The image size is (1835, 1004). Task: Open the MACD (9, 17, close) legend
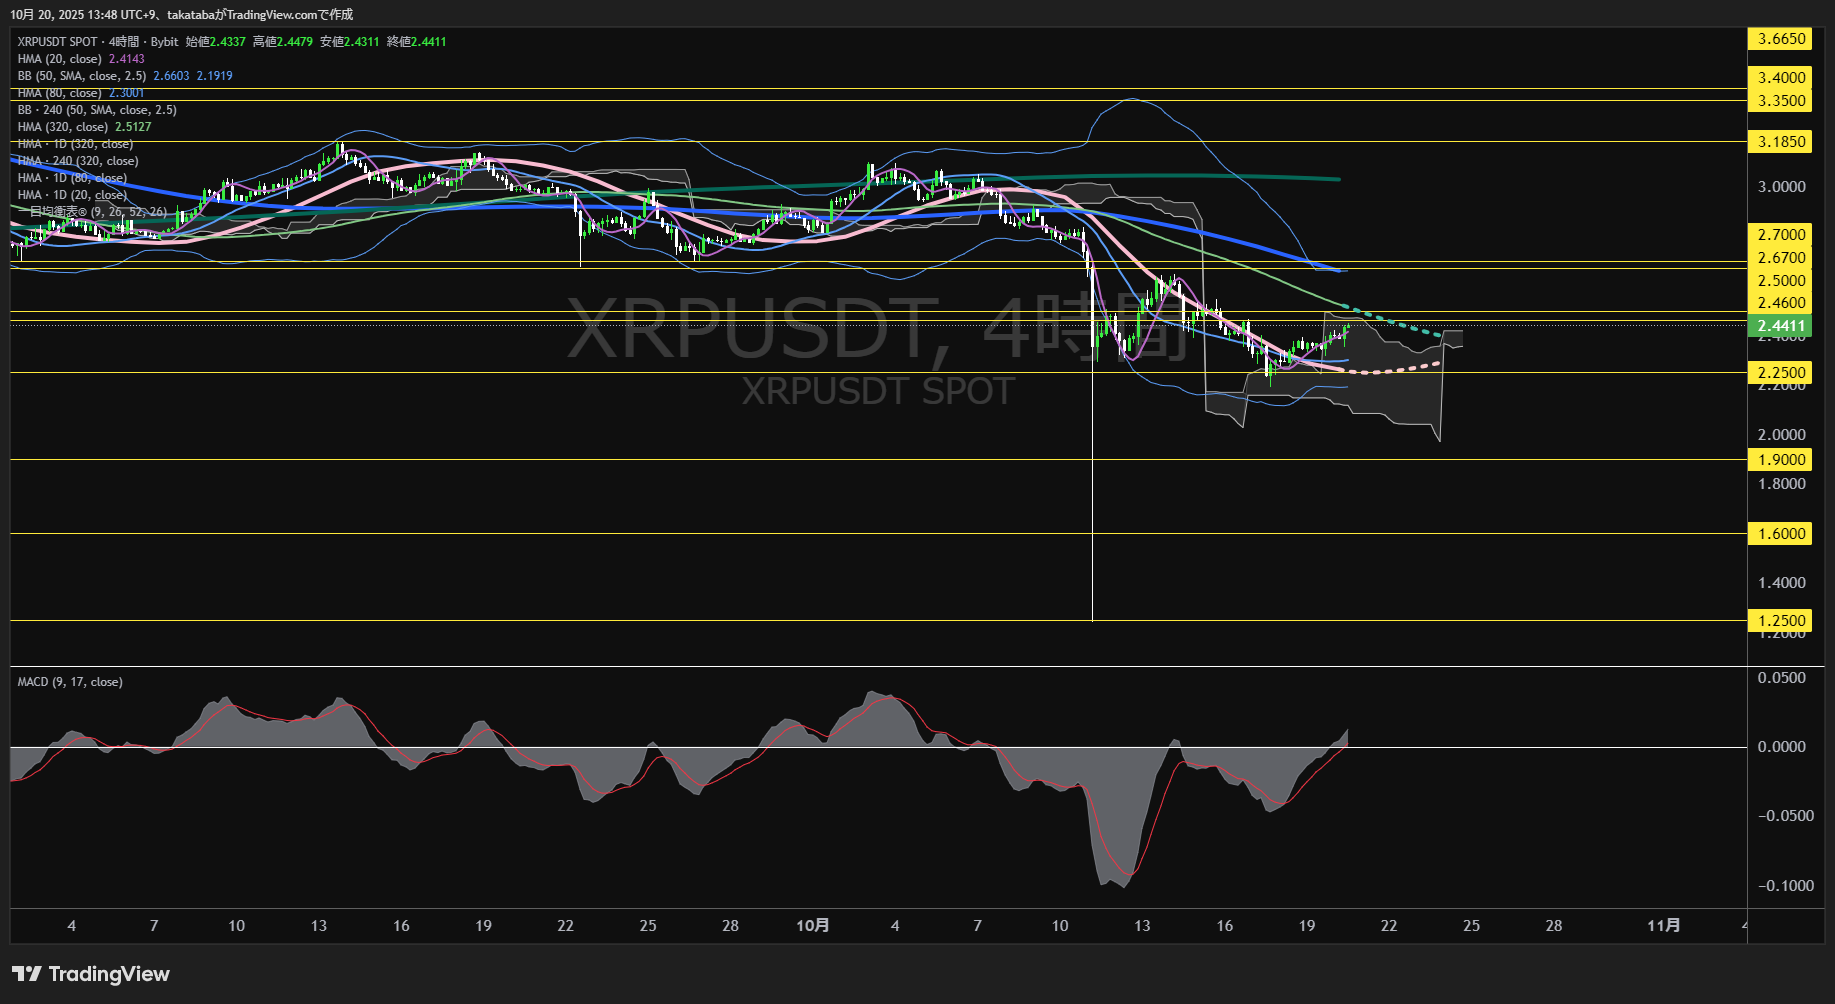[70, 682]
